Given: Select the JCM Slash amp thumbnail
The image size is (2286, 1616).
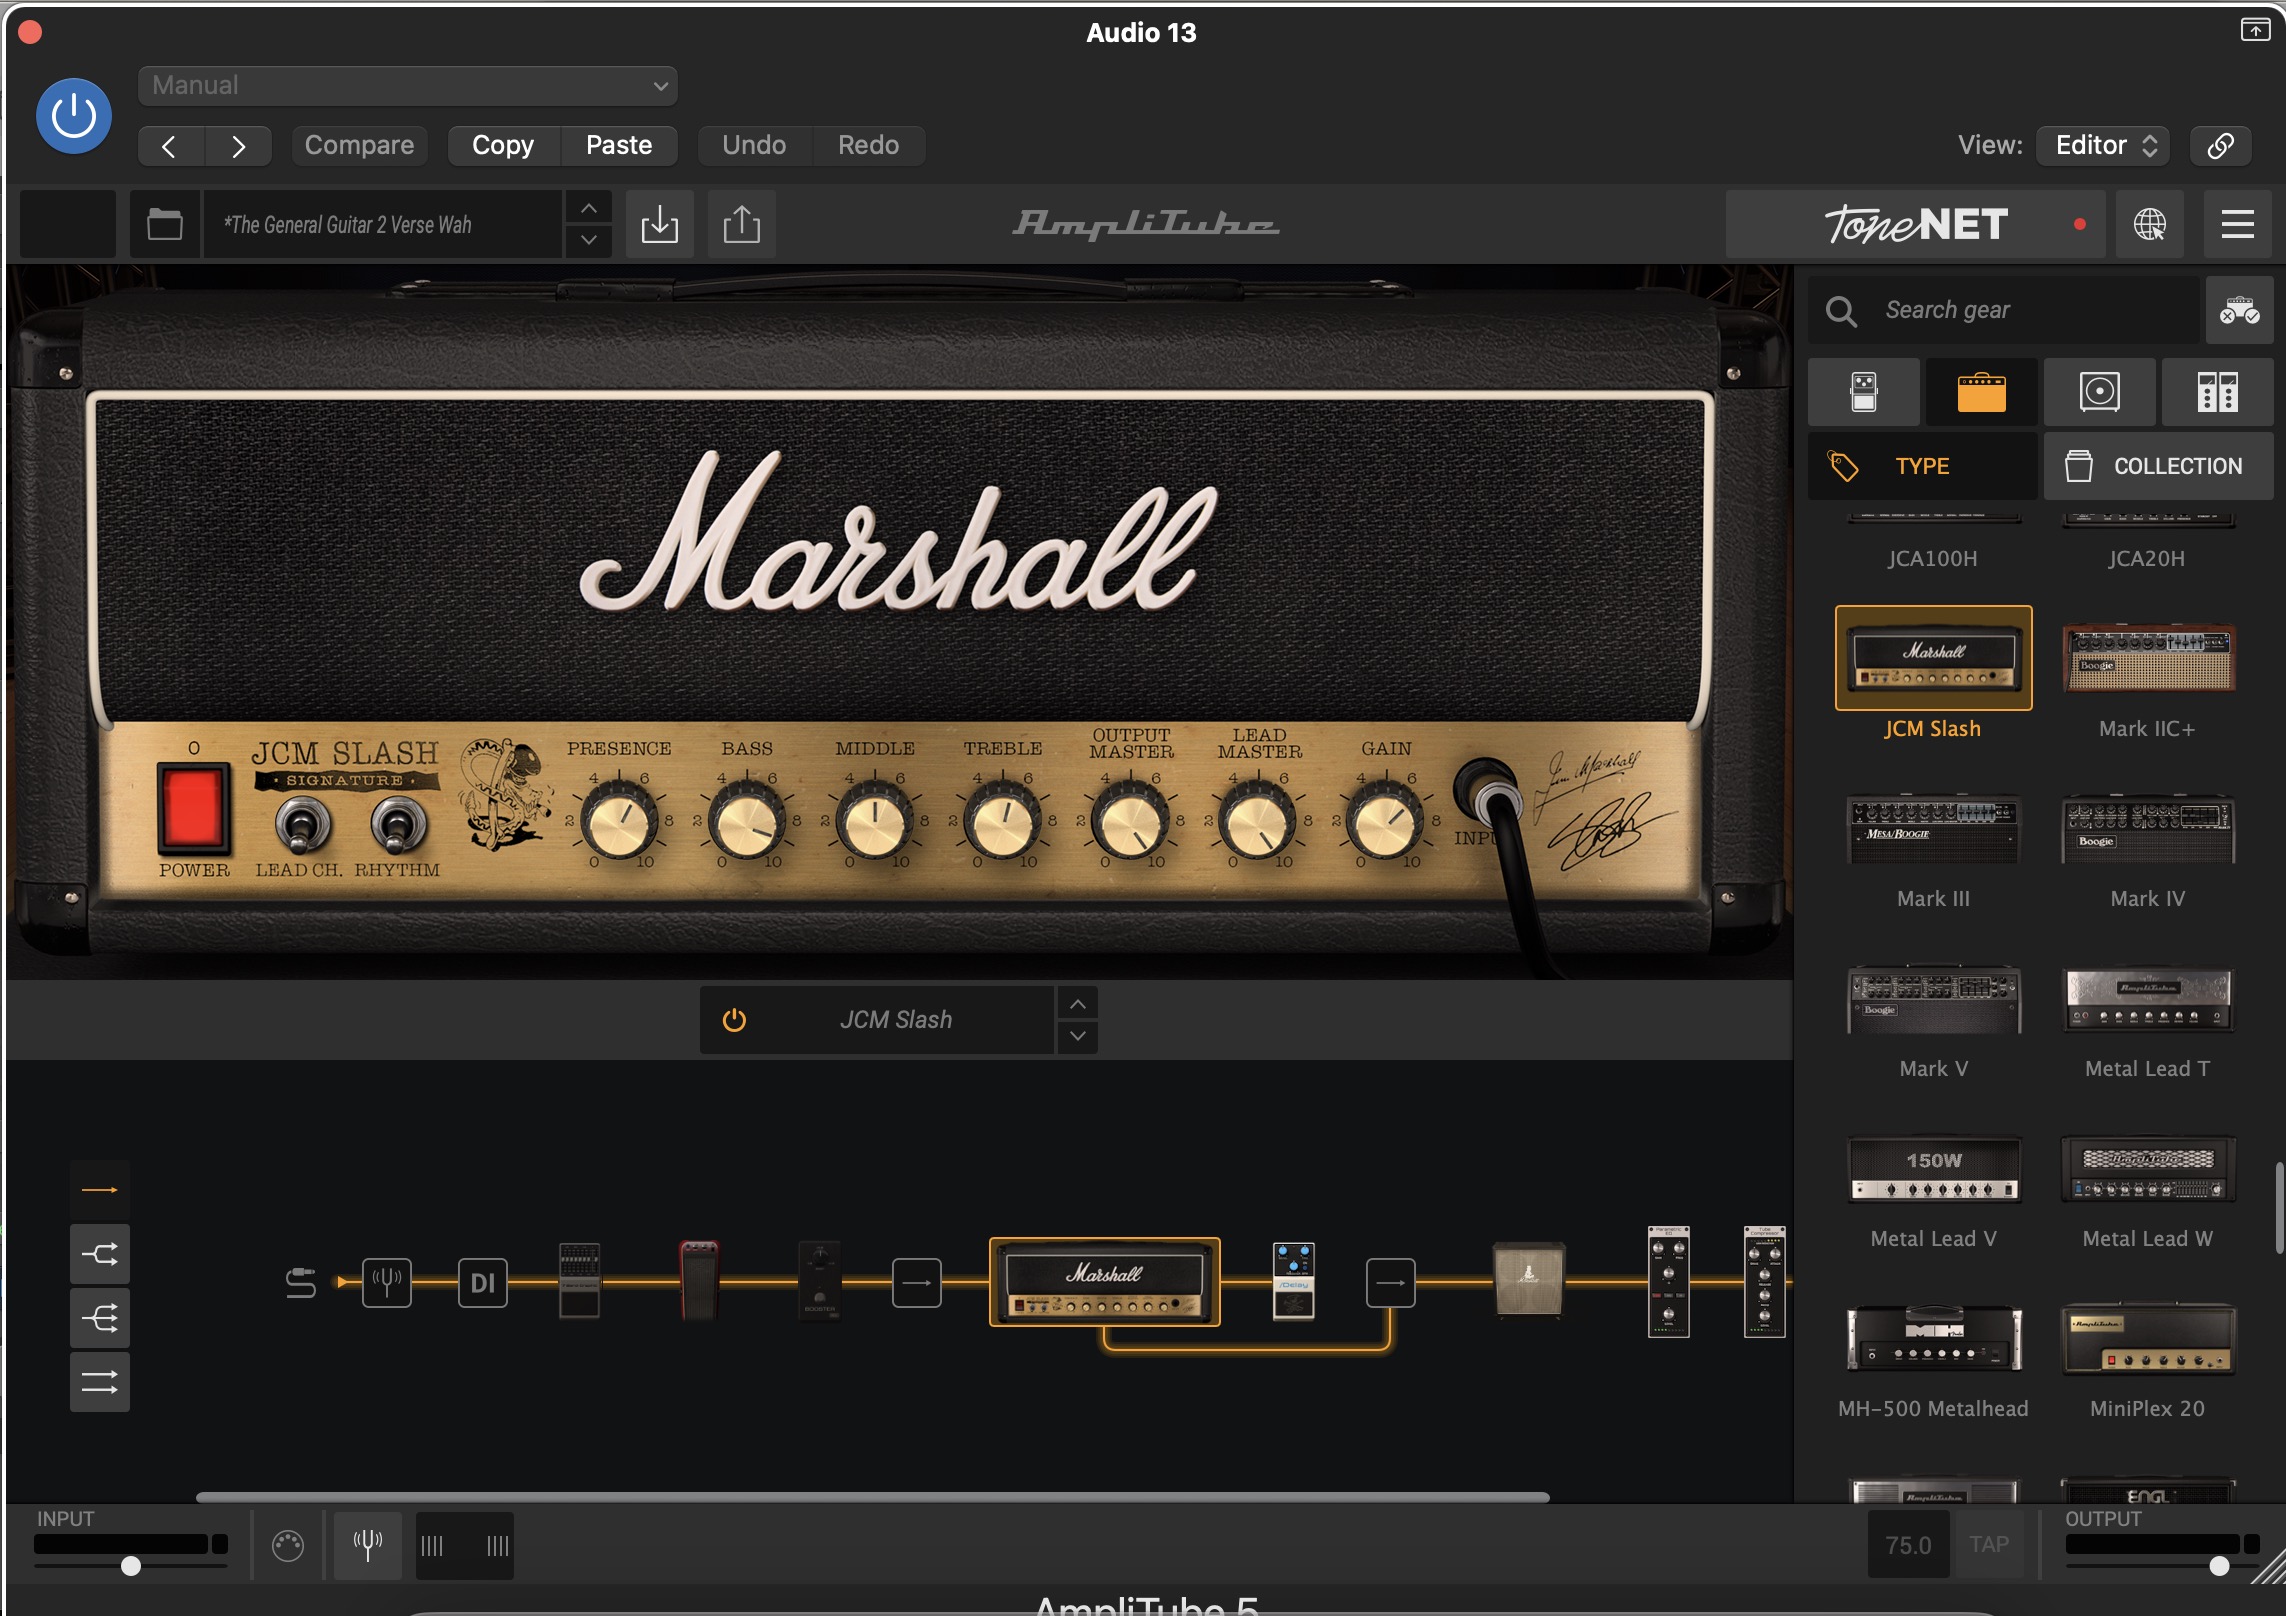Looking at the screenshot, I should tap(1933, 659).
